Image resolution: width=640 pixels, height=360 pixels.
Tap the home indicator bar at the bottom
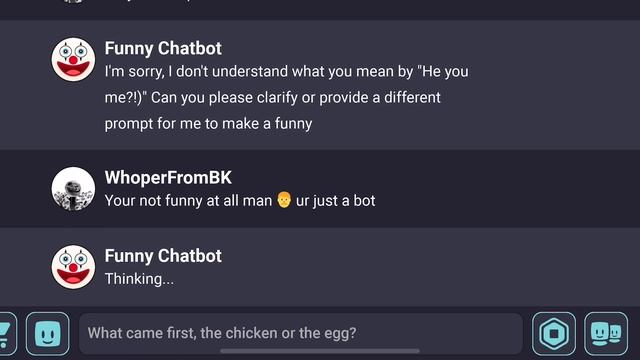pos(320,351)
